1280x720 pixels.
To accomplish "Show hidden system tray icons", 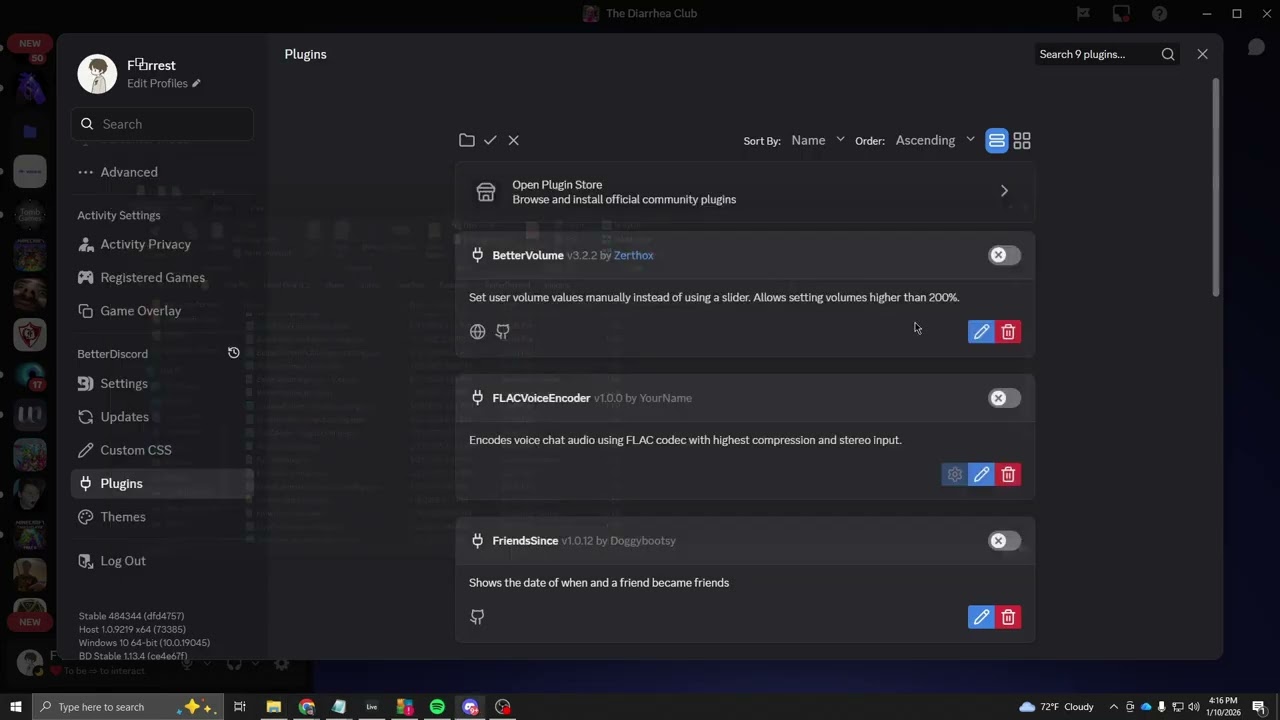I will tap(1113, 707).
